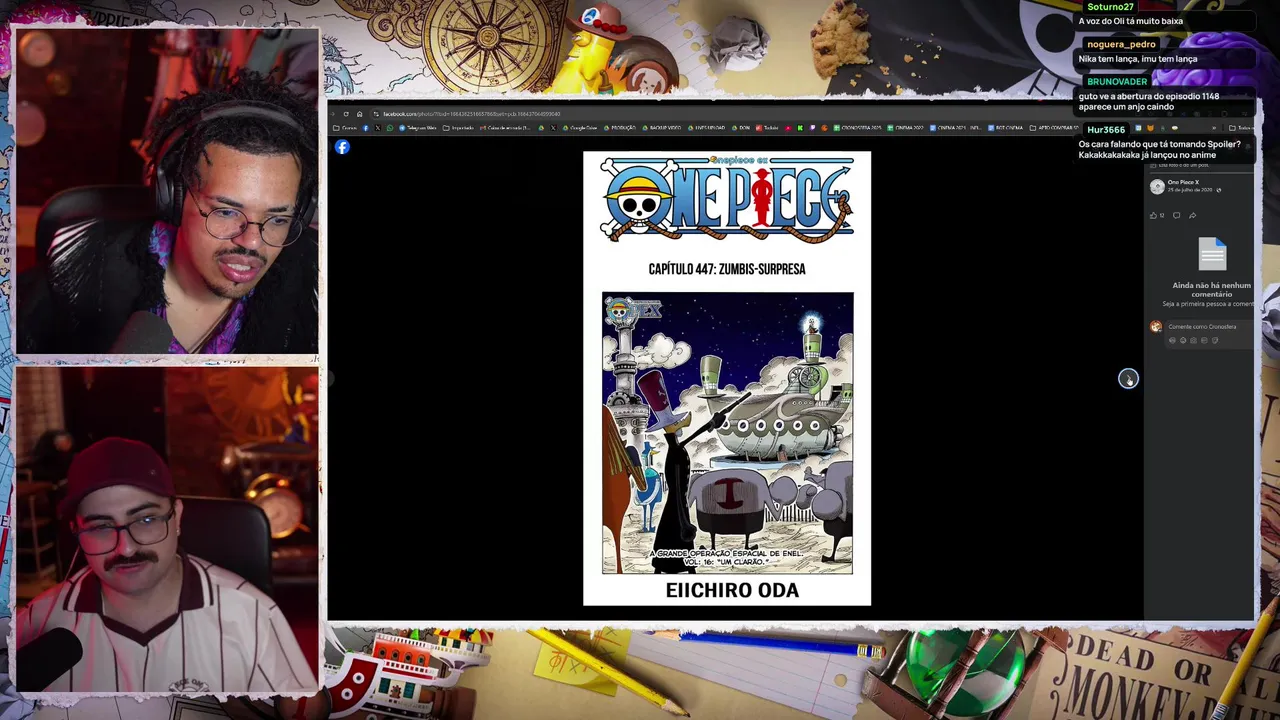
Task: Share the photo with the arrow icon
Action: 1192,215
